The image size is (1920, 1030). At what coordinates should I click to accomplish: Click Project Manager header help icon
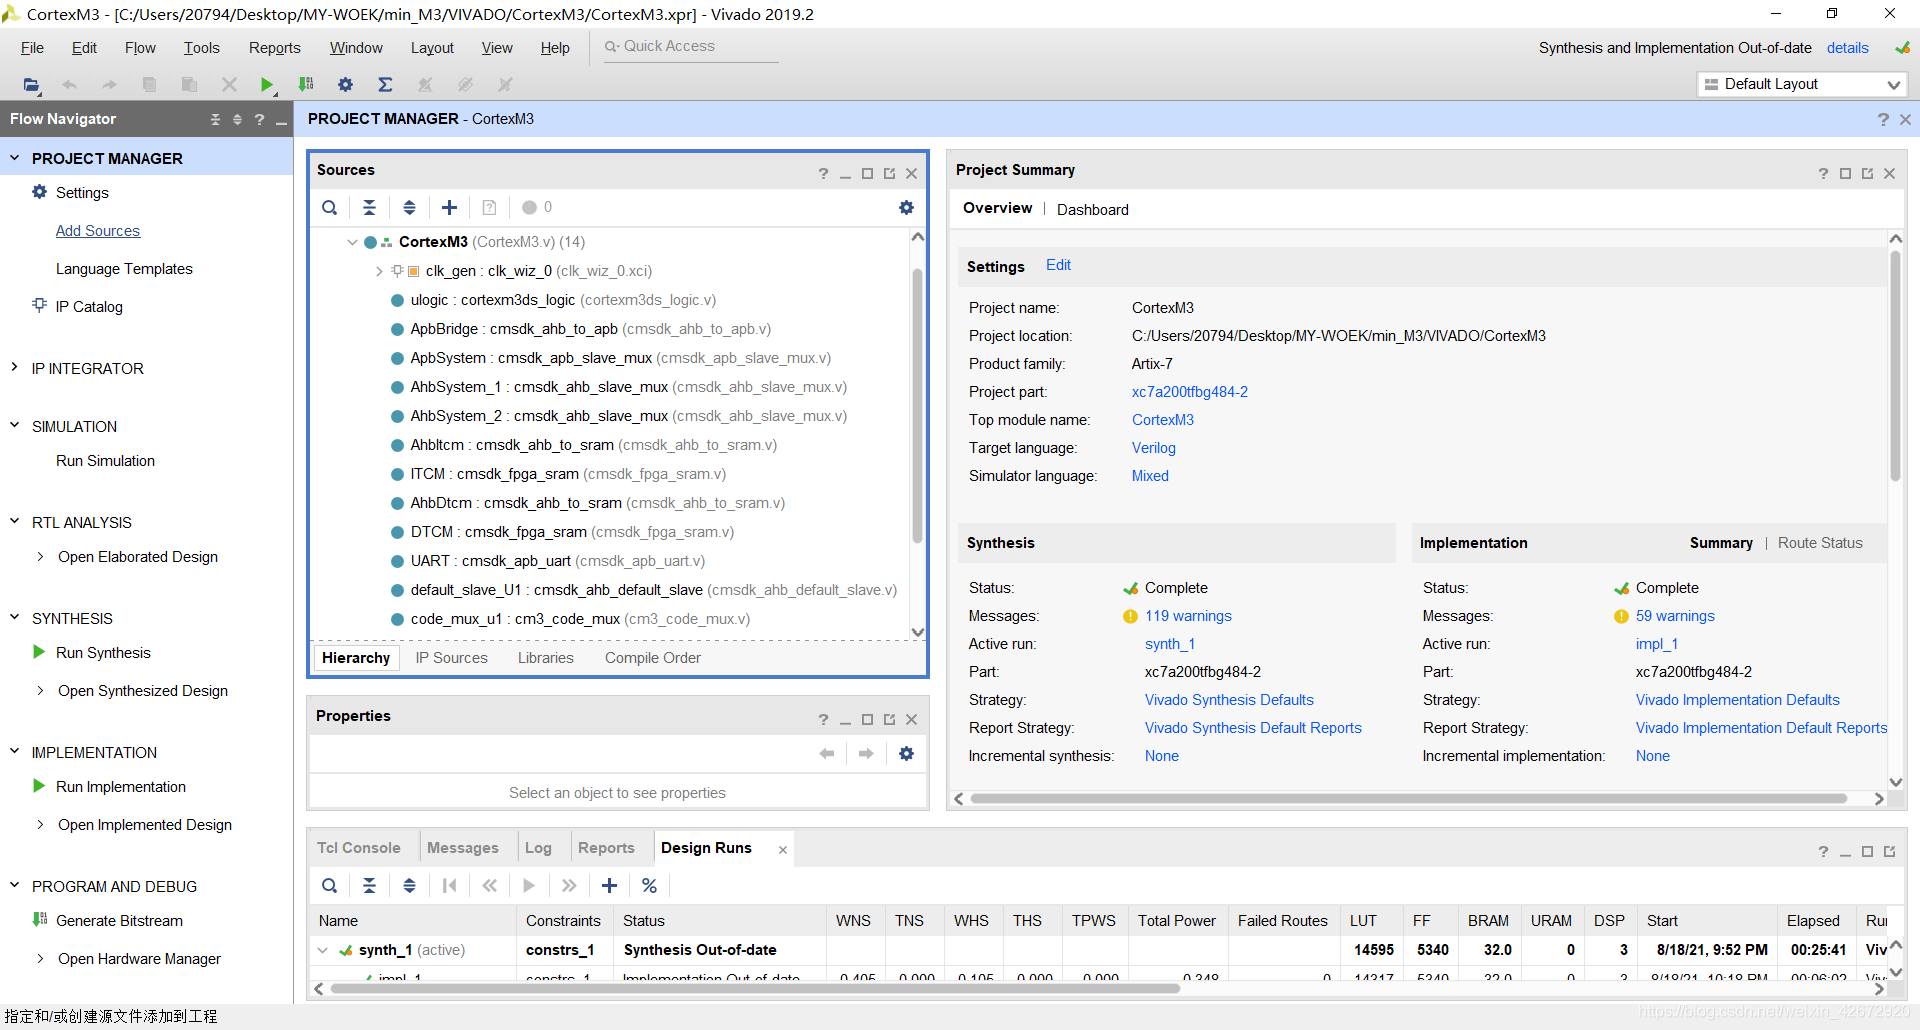(1883, 120)
